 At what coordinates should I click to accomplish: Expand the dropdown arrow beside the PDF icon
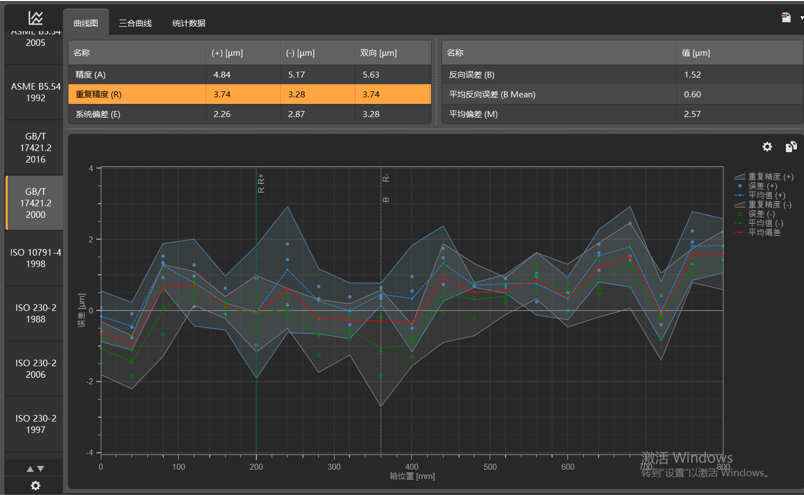click(x=801, y=18)
